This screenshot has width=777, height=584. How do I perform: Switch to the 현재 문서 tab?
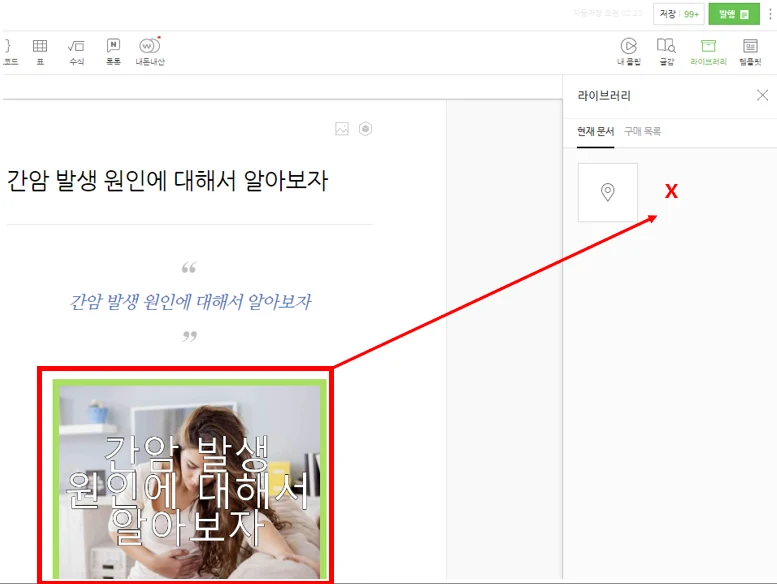pos(595,131)
